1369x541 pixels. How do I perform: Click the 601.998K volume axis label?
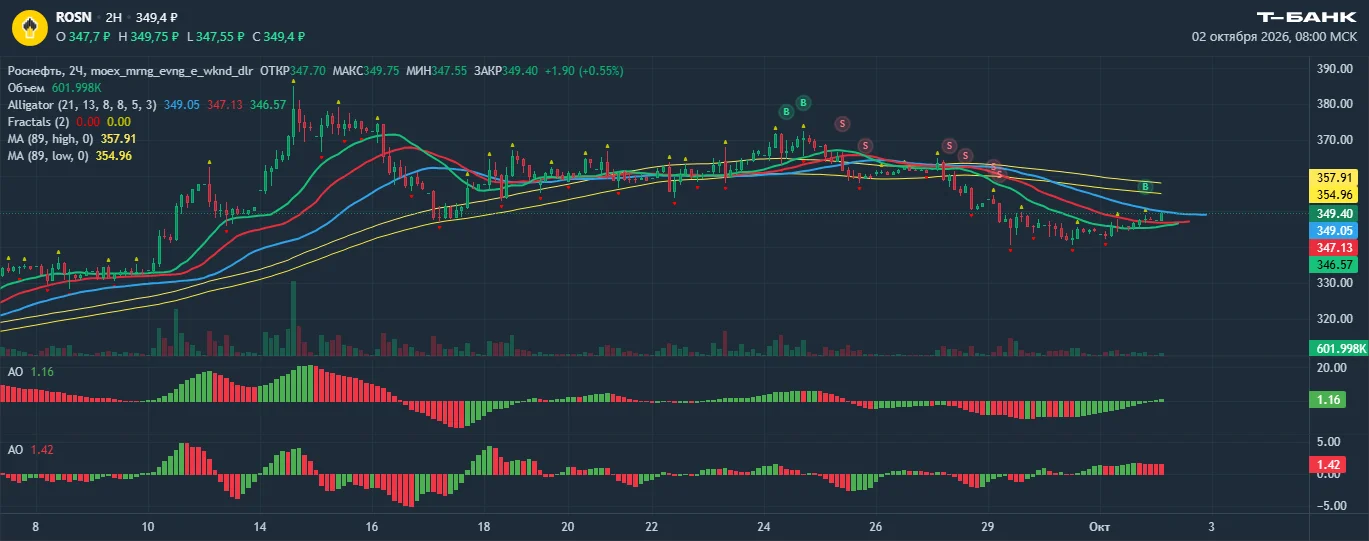pyautogui.click(x=1337, y=348)
